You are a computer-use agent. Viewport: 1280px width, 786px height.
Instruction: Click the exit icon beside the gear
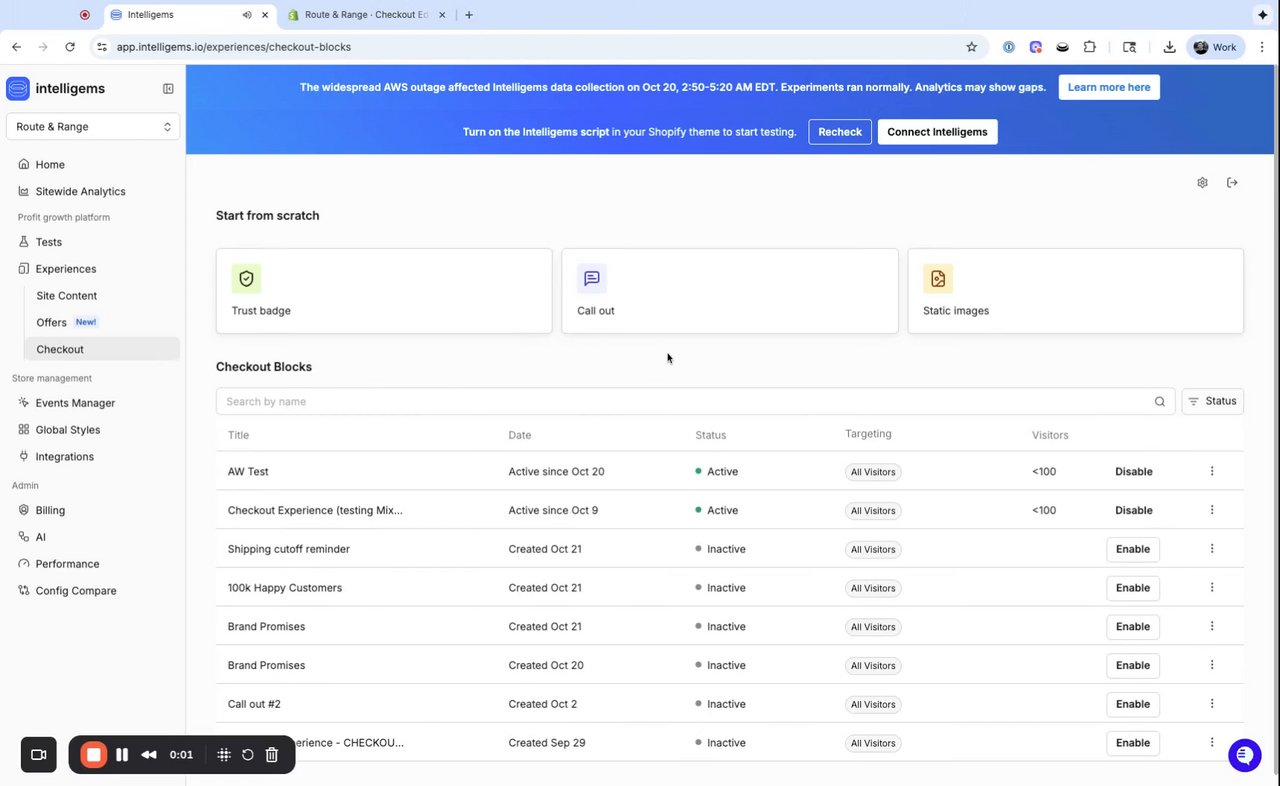(1232, 183)
